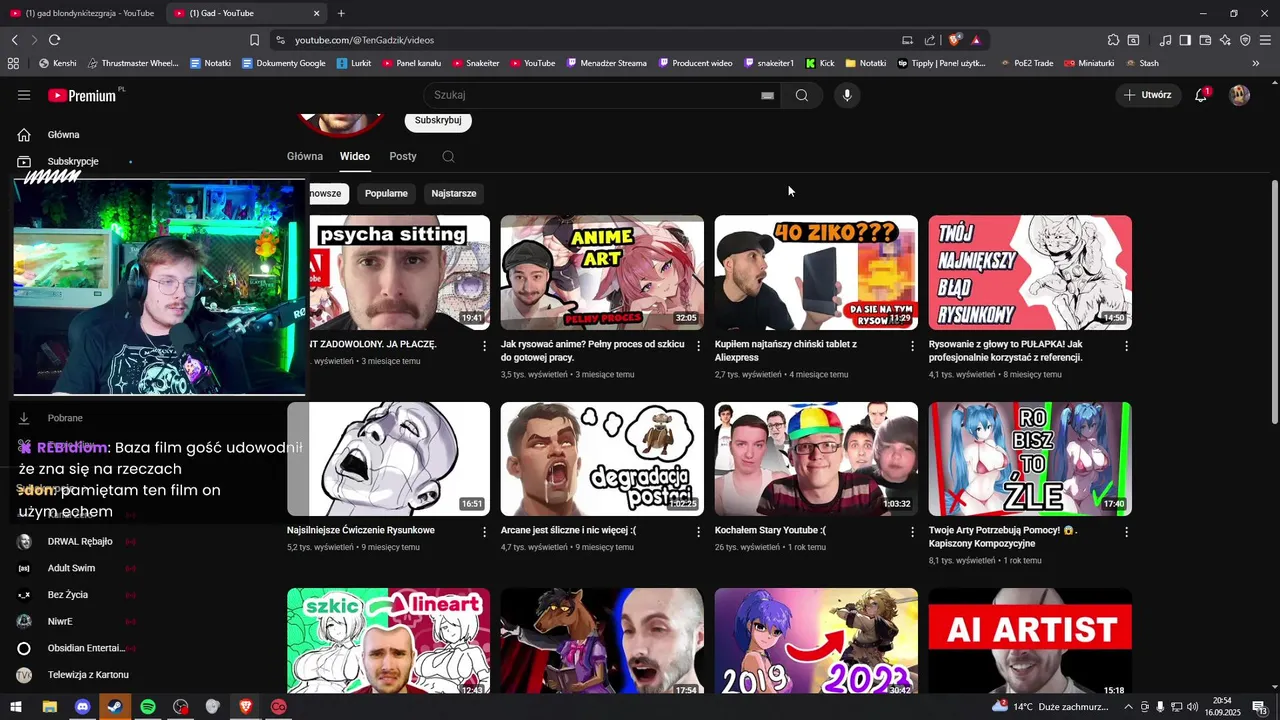This screenshot has height=720, width=1280.
Task: Filter videos by Popularne chip
Action: [x=386, y=193]
